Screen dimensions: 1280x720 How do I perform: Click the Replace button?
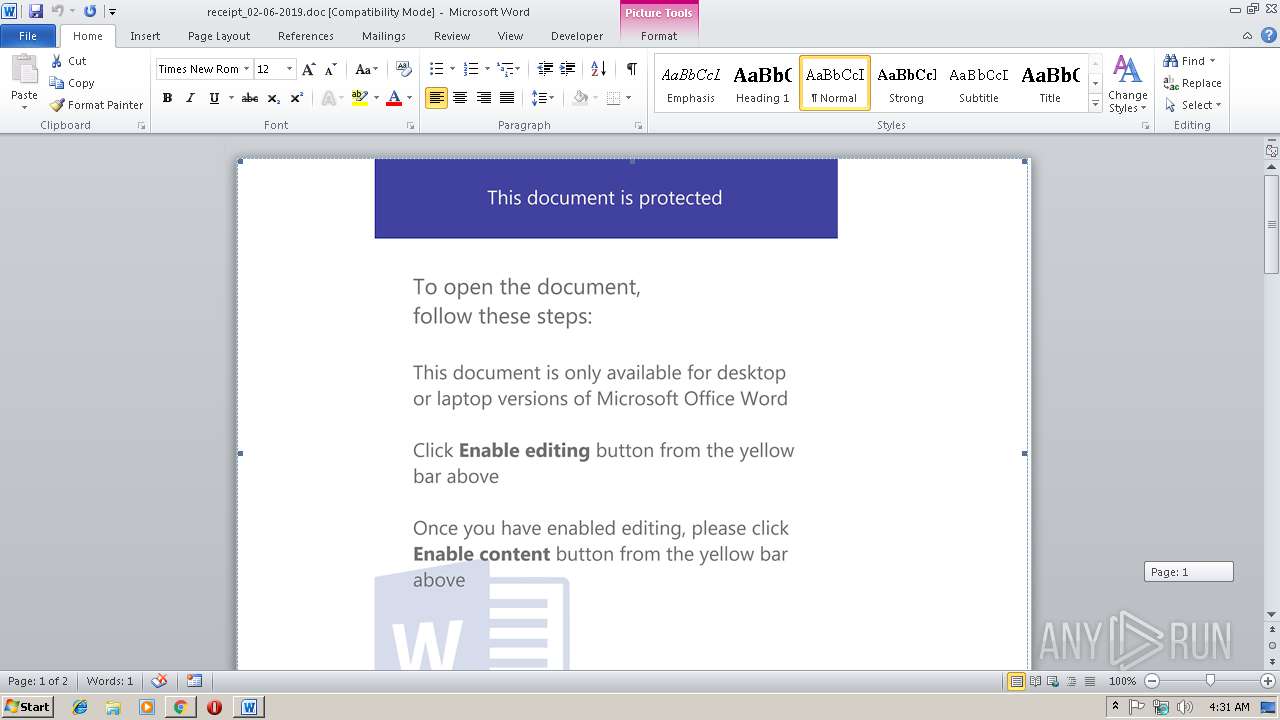1192,83
